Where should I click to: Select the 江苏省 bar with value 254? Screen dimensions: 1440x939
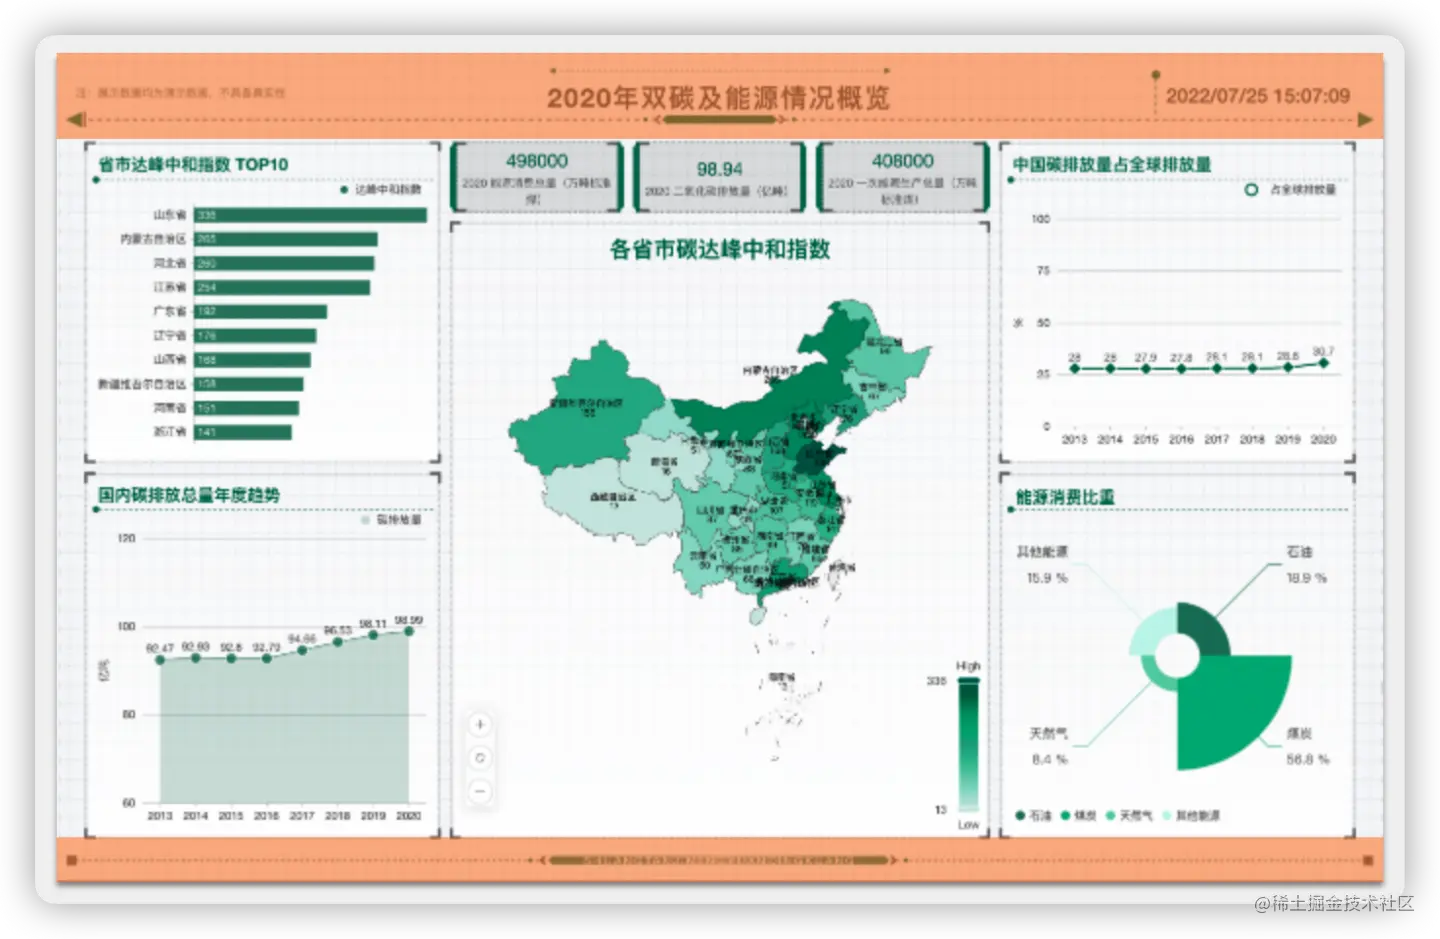click(282, 287)
